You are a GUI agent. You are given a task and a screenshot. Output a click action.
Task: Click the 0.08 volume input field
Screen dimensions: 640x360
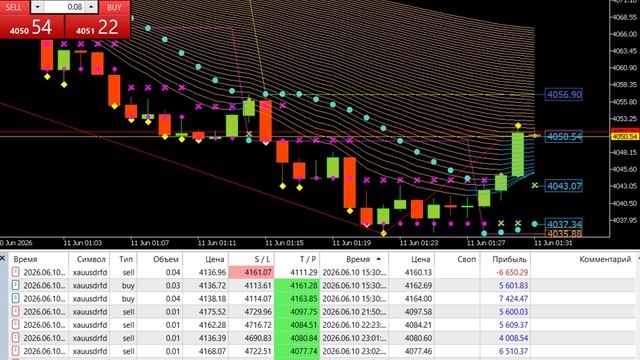click(64, 7)
